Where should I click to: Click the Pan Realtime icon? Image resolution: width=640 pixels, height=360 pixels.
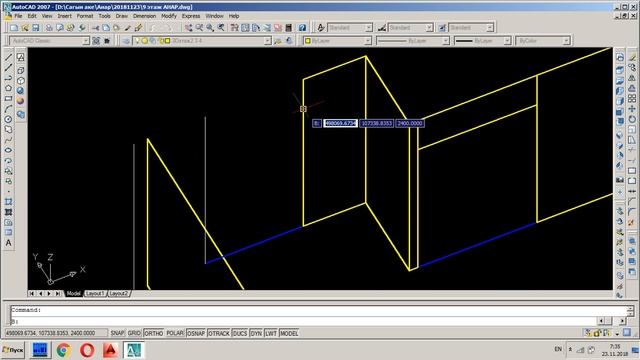[x=188, y=28]
